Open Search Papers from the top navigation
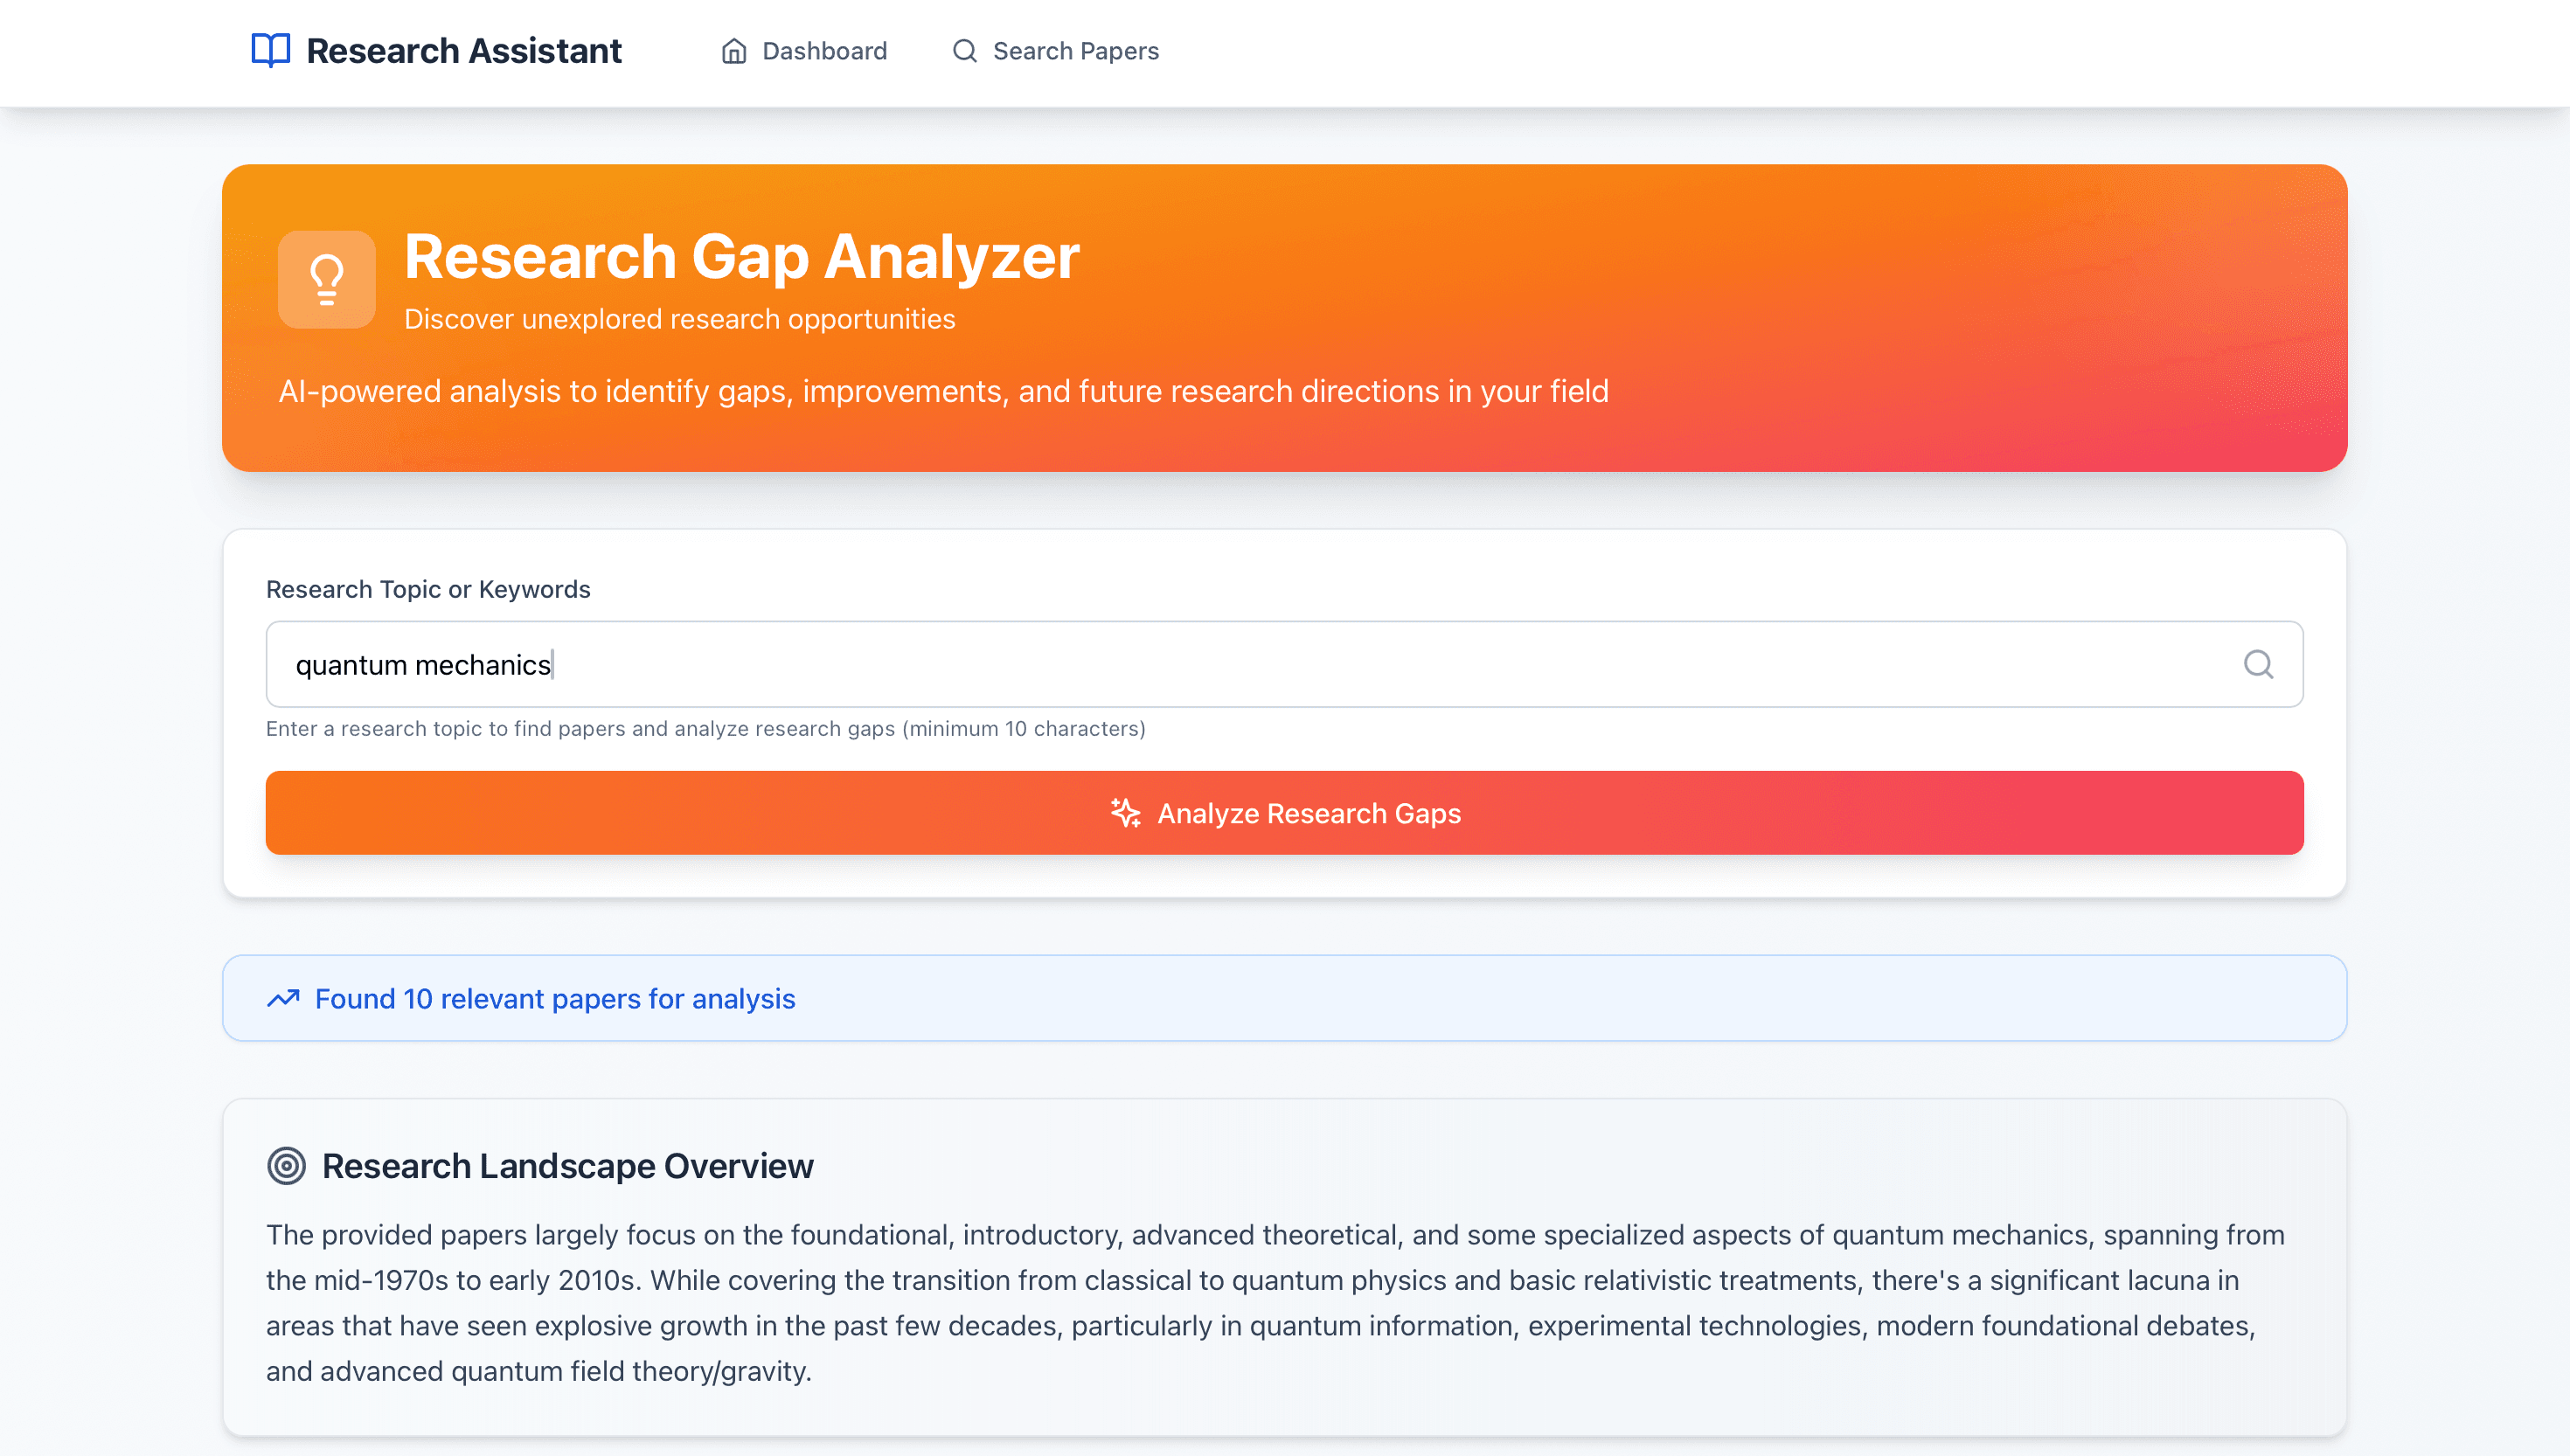2570x1456 pixels. [1075, 50]
